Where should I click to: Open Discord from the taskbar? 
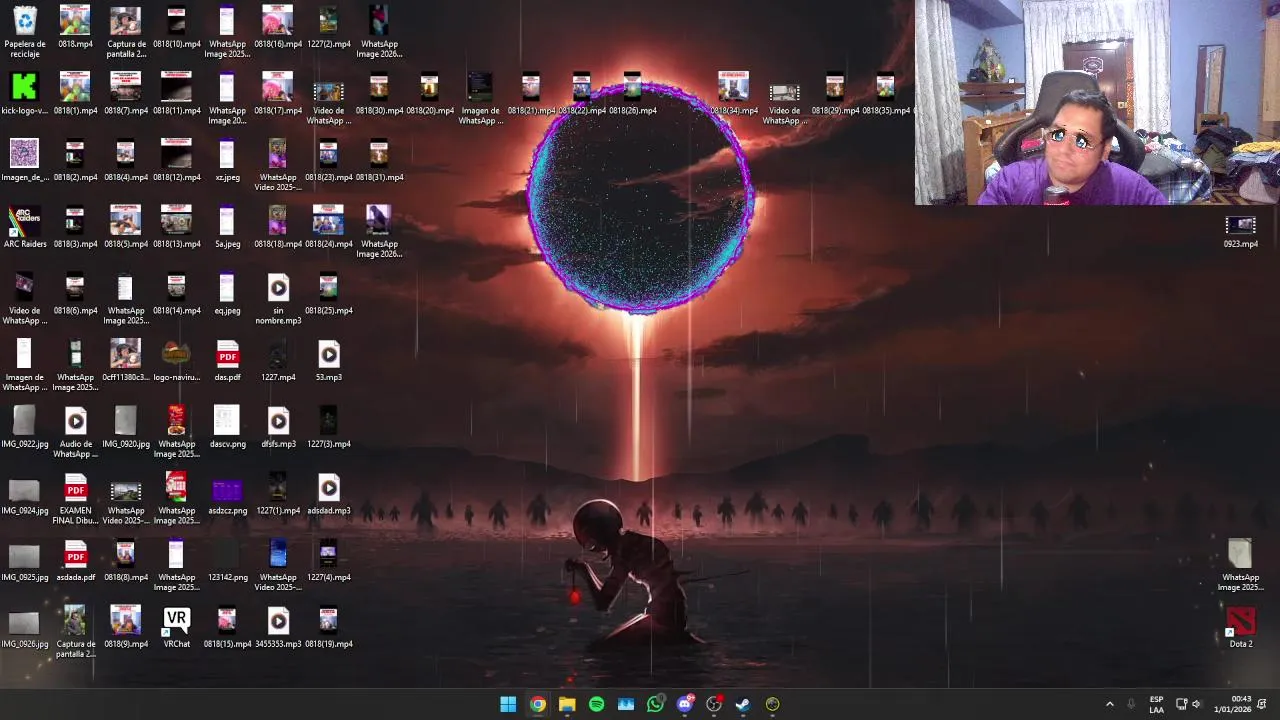click(685, 704)
